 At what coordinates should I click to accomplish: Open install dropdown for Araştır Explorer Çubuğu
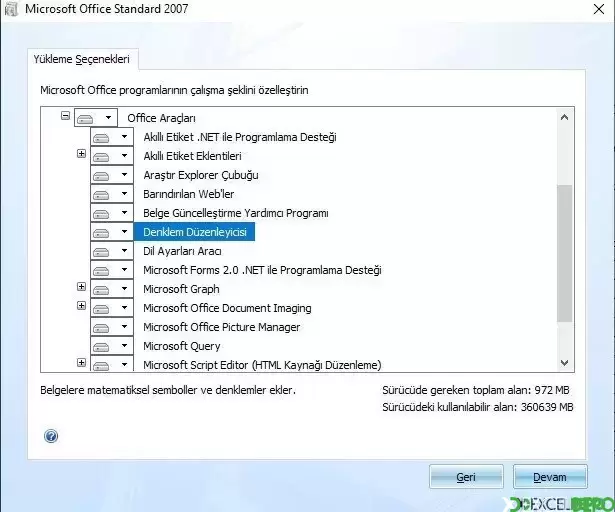pyautogui.click(x=112, y=175)
